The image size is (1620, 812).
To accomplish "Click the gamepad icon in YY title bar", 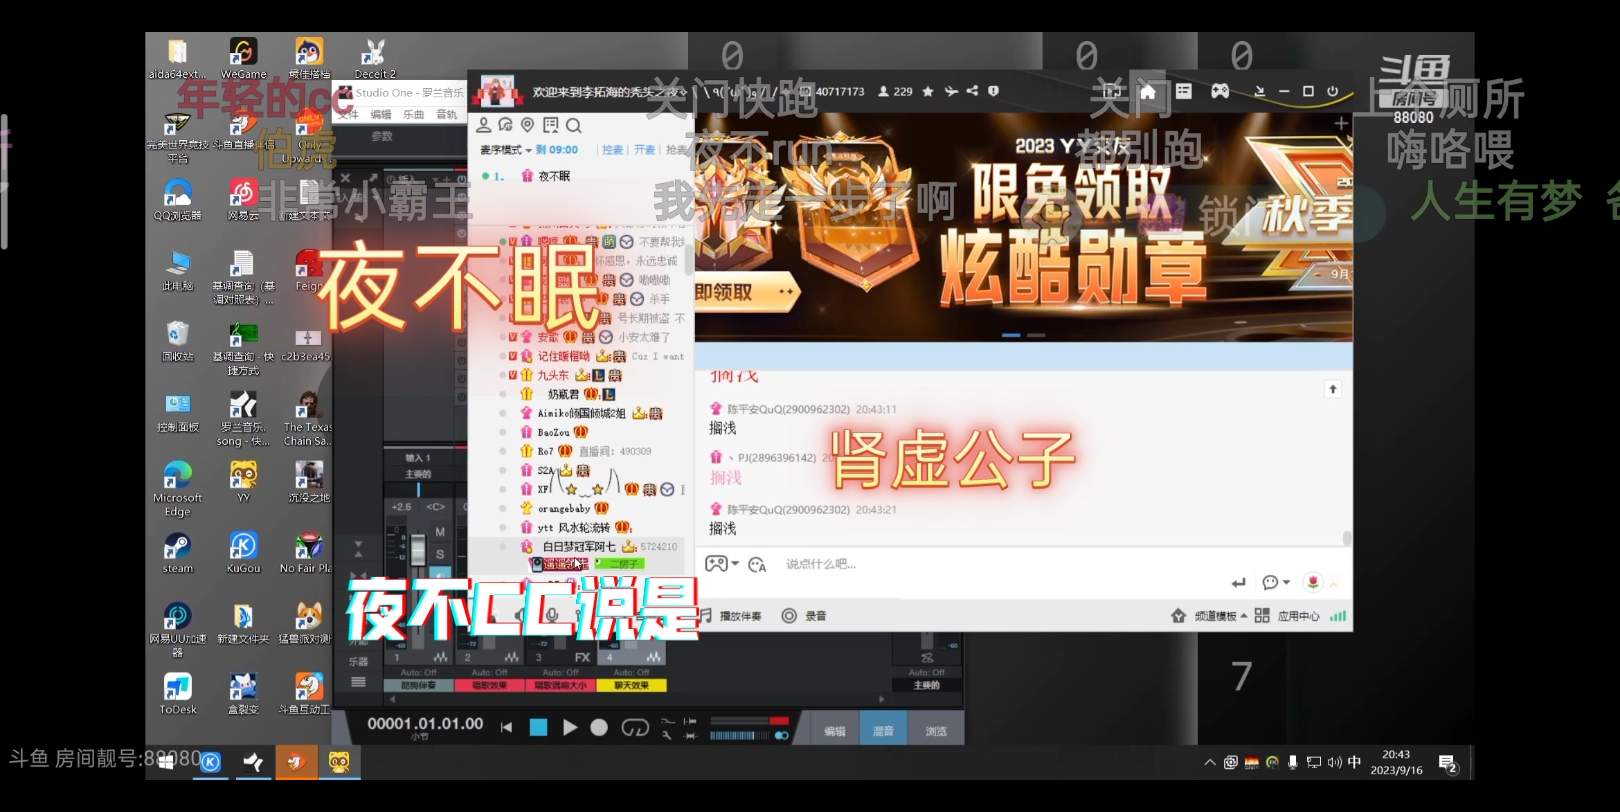I will pos(1220,91).
